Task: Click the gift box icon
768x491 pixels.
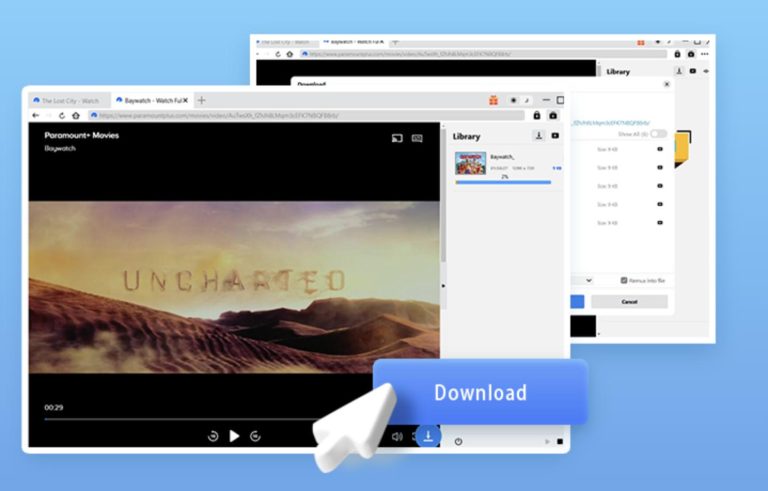Action: pos(493,100)
